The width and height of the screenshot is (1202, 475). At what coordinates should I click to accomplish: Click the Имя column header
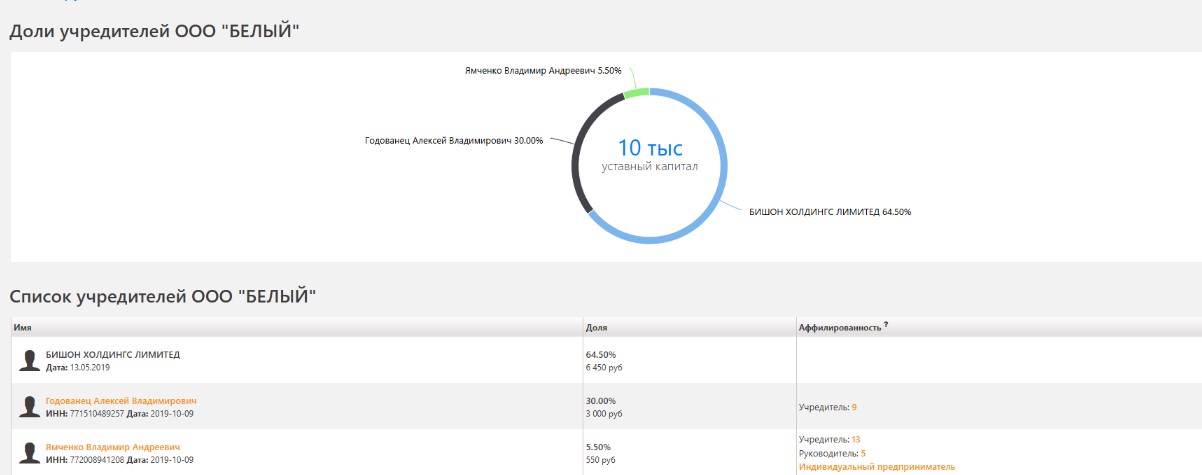coord(23,327)
